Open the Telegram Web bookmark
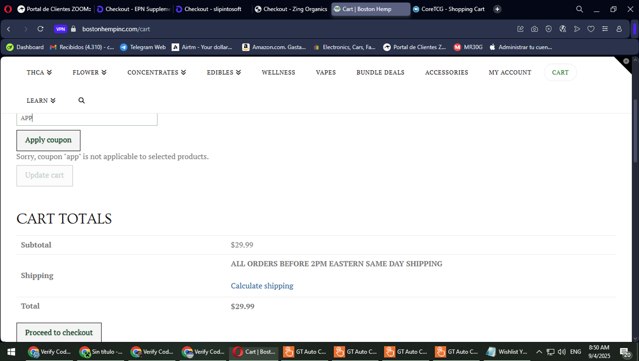The image size is (639, 361). (x=143, y=47)
